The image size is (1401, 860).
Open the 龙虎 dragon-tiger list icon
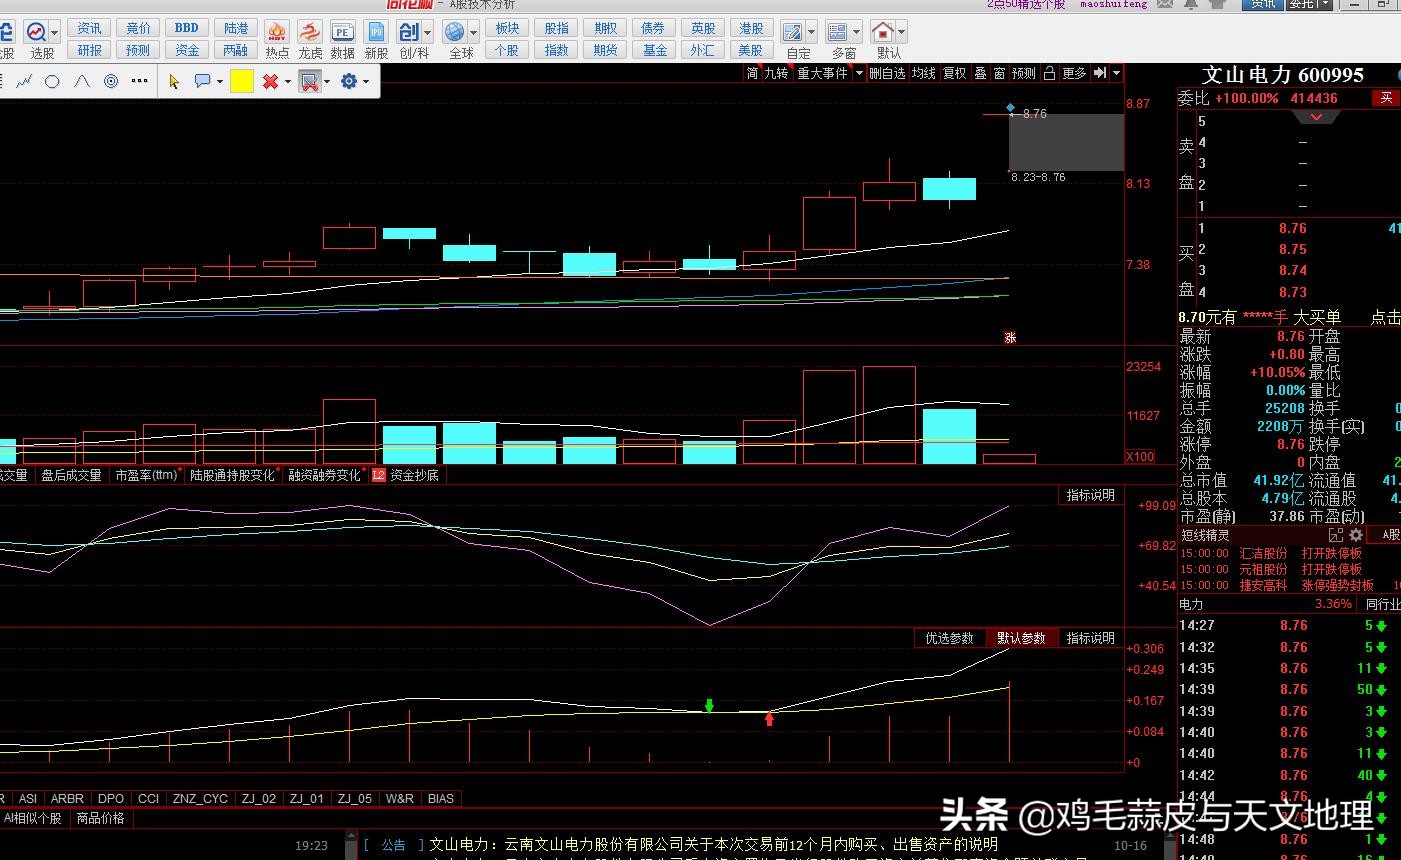point(310,39)
